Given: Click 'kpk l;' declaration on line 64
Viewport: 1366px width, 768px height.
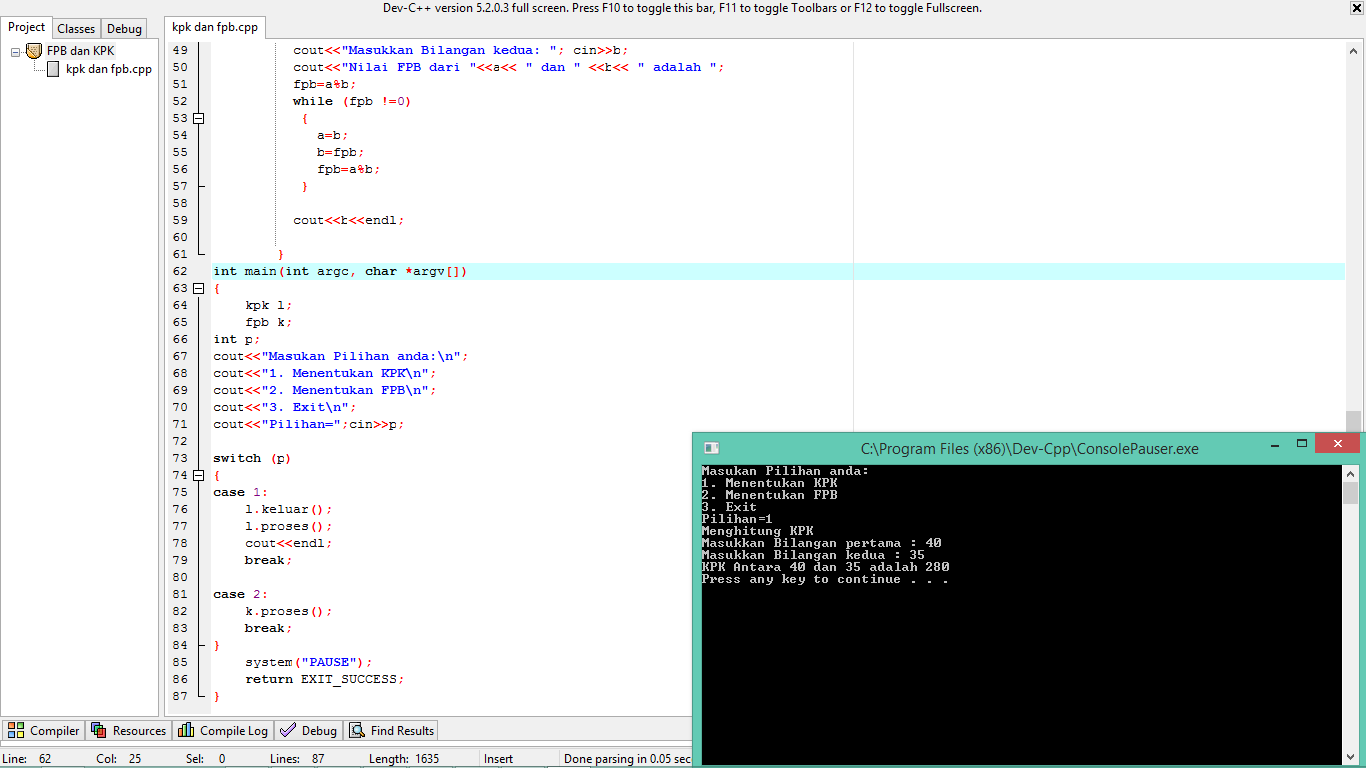Looking at the screenshot, I should (x=269, y=305).
